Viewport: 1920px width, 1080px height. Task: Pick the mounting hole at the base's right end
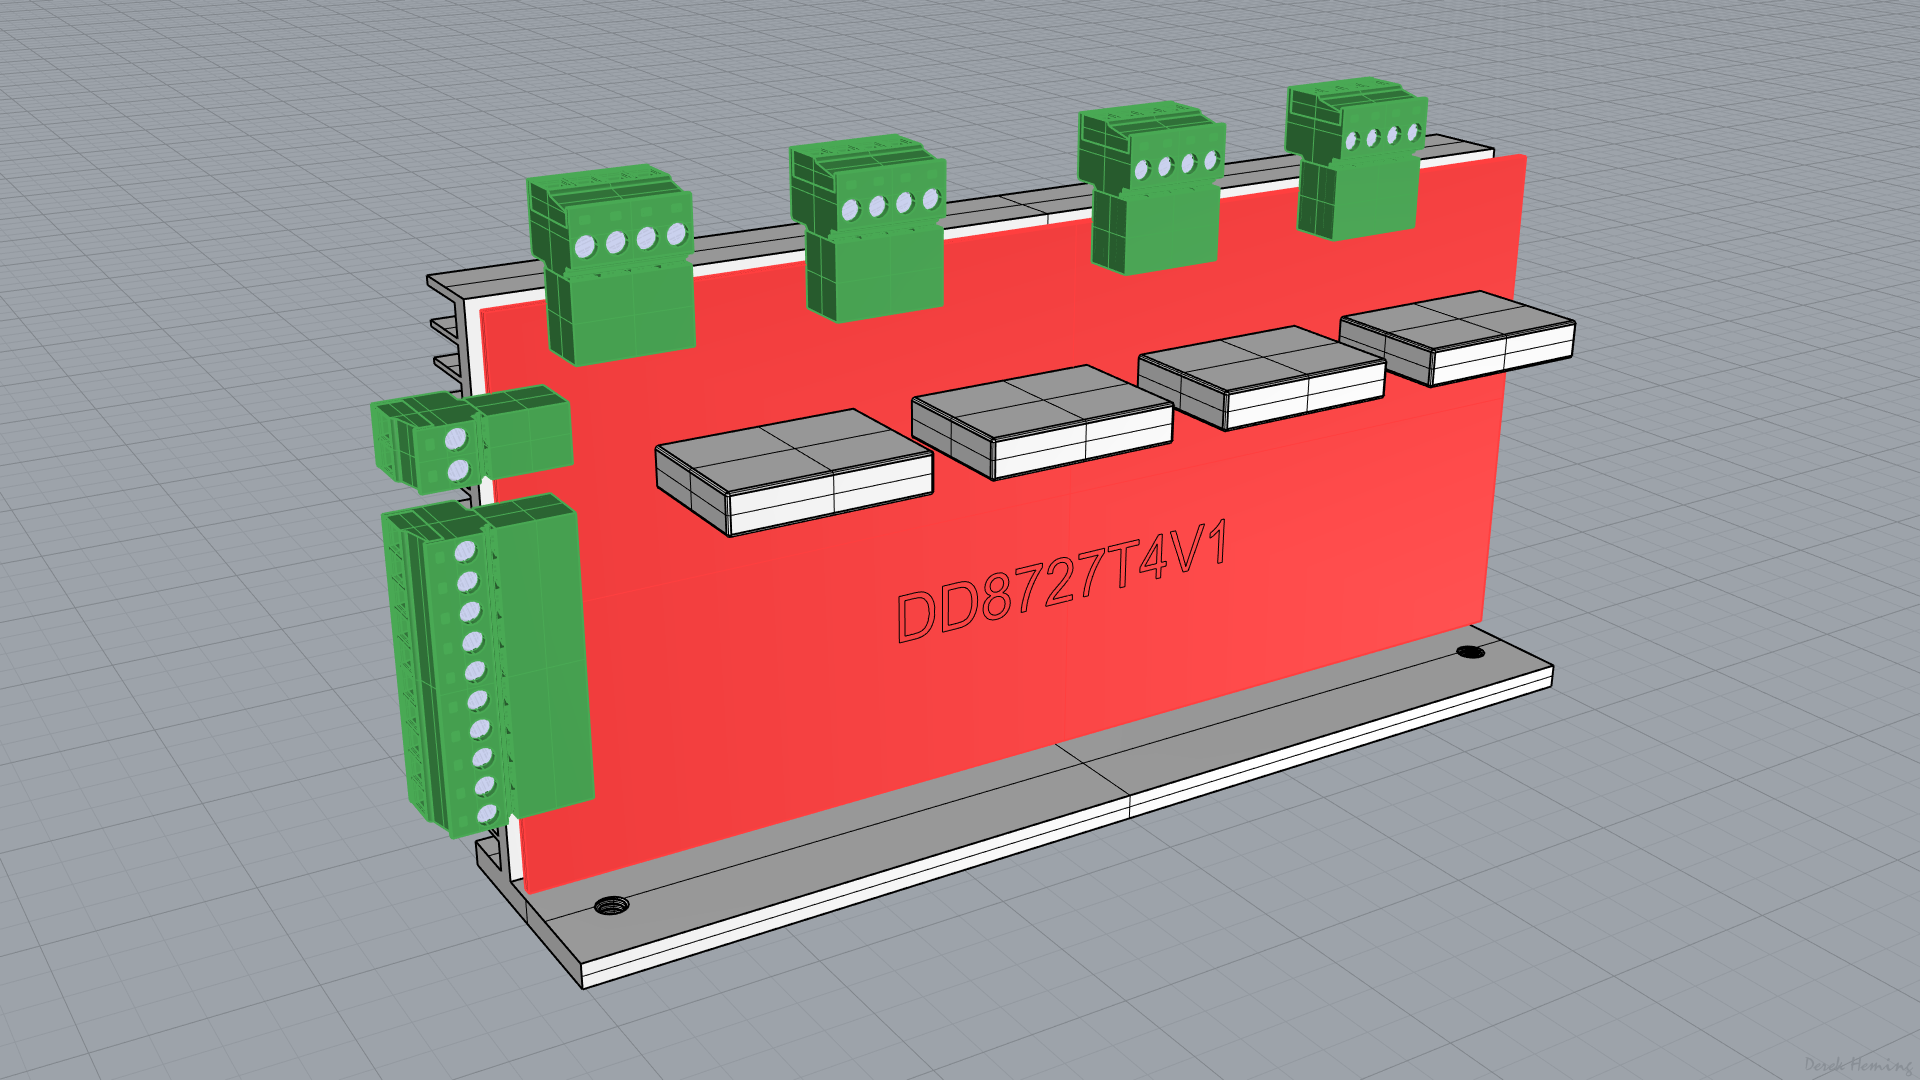point(1470,652)
